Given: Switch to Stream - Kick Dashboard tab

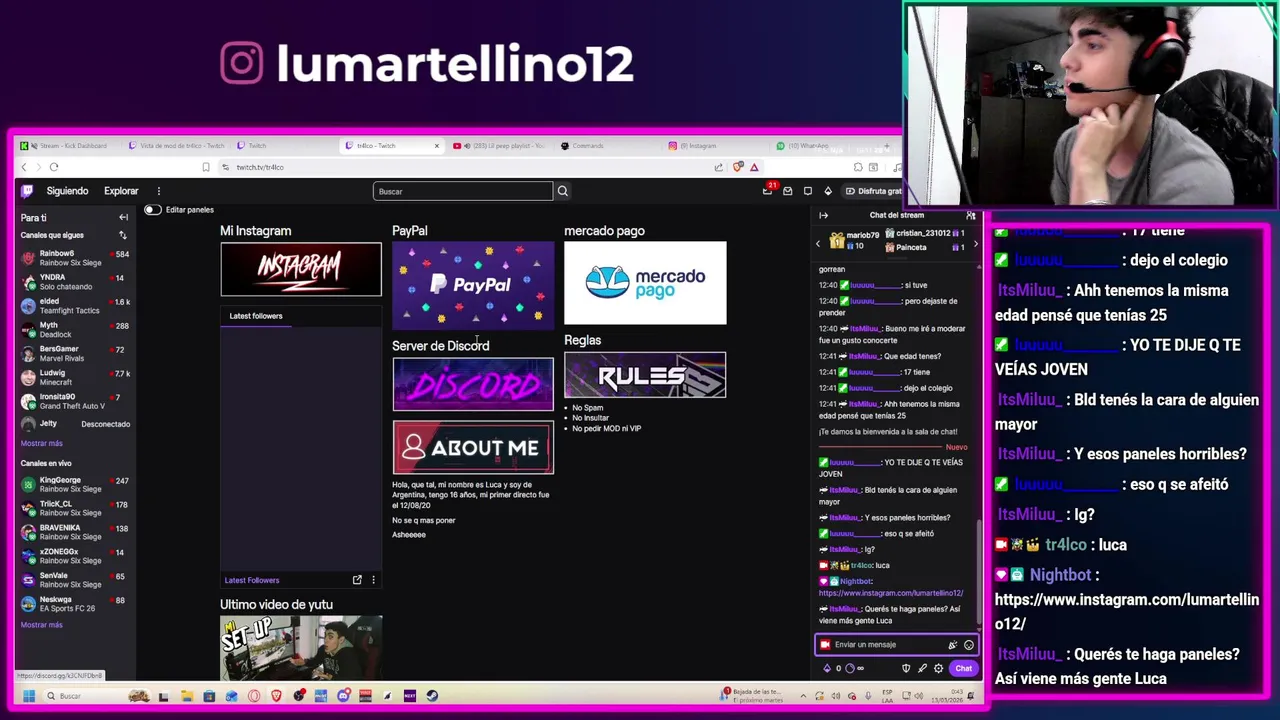Looking at the screenshot, I should [66, 146].
